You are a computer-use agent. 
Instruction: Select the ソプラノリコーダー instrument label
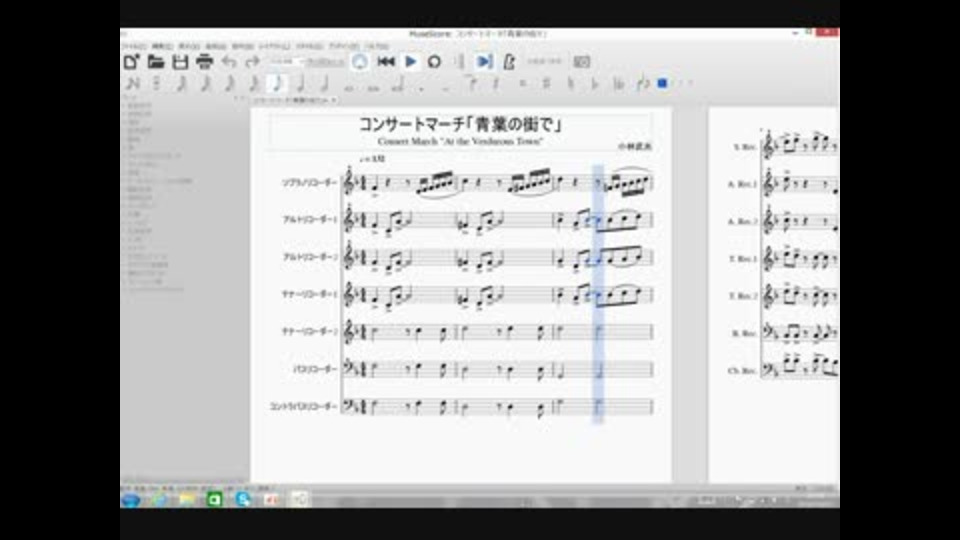point(309,182)
